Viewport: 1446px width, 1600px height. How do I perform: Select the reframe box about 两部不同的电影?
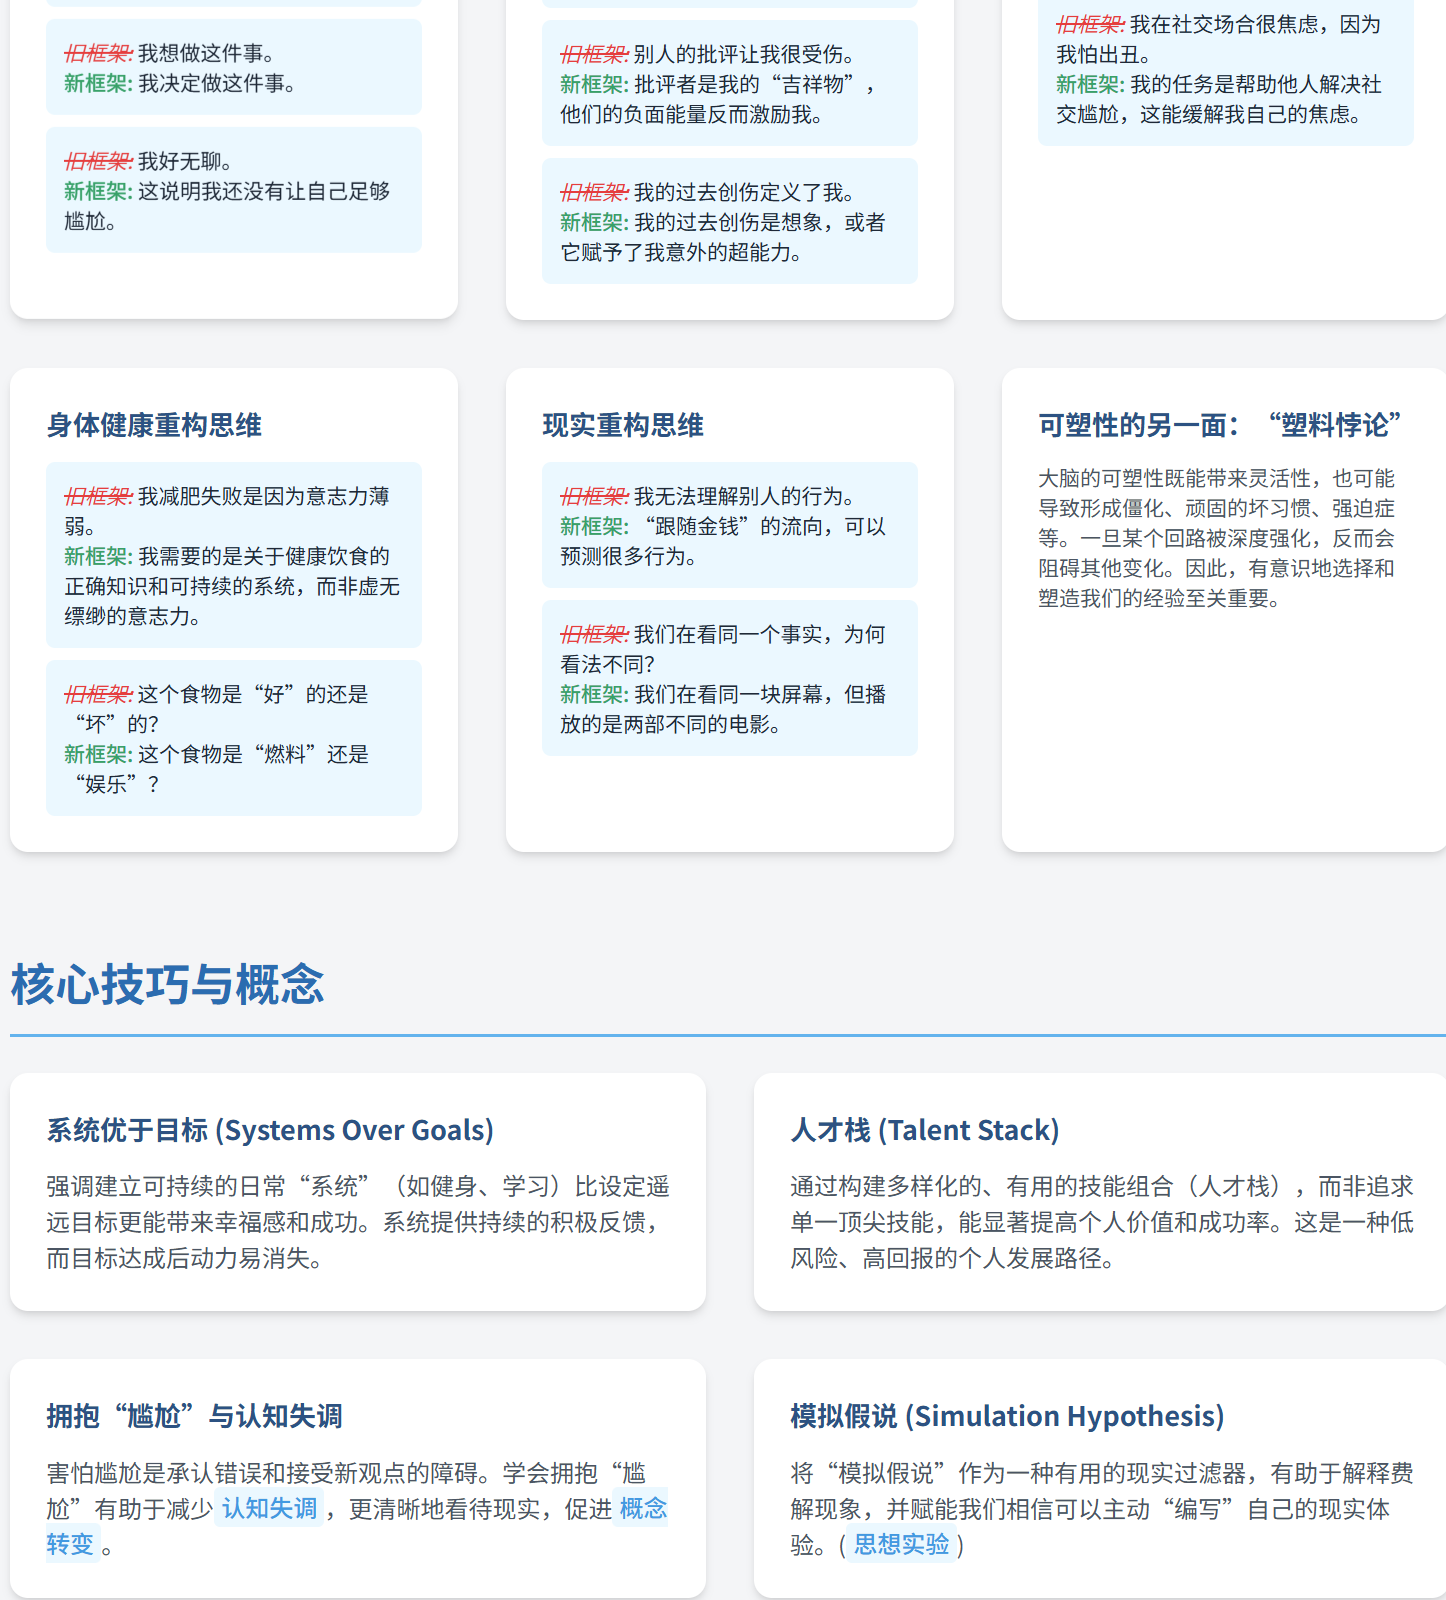(729, 678)
